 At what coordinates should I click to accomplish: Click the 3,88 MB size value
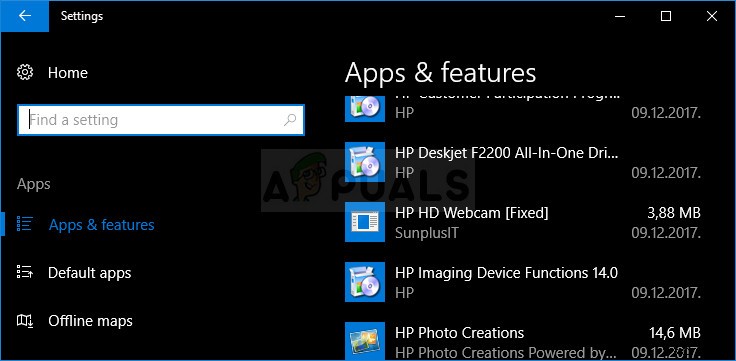point(674,213)
